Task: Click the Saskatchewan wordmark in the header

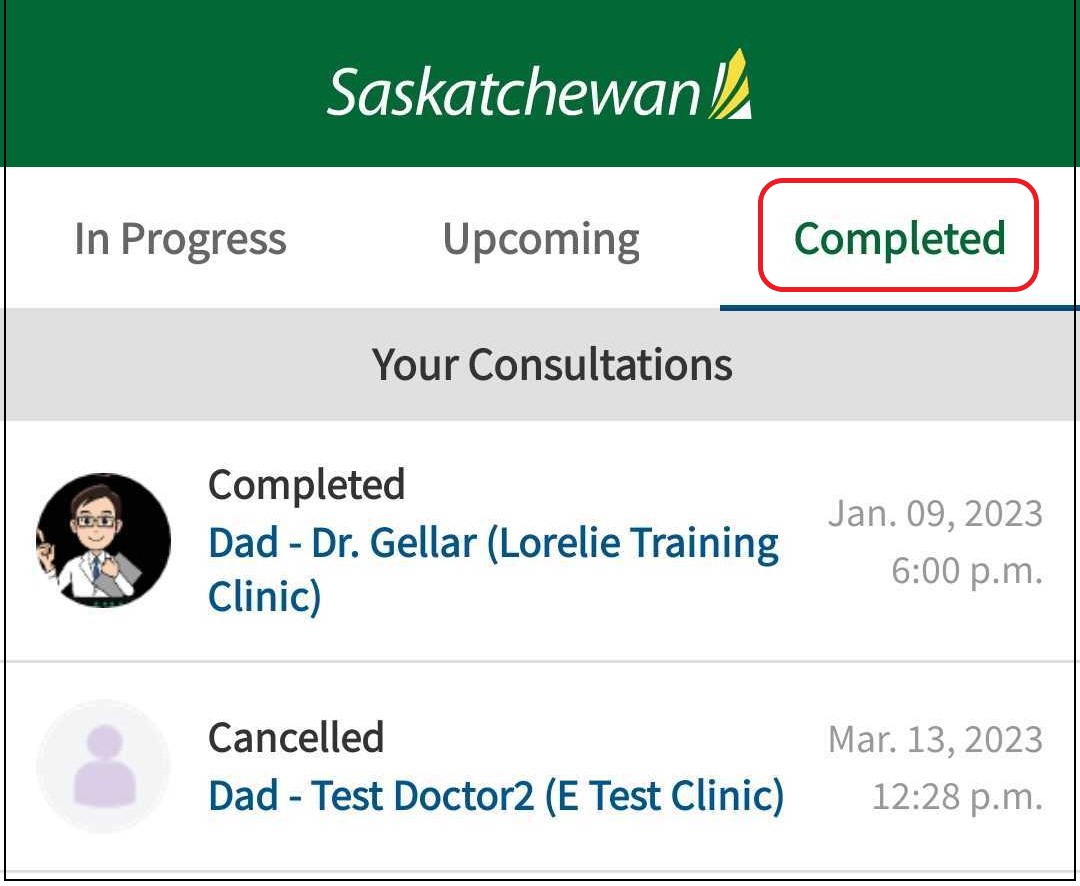Action: pyautogui.click(x=515, y=92)
